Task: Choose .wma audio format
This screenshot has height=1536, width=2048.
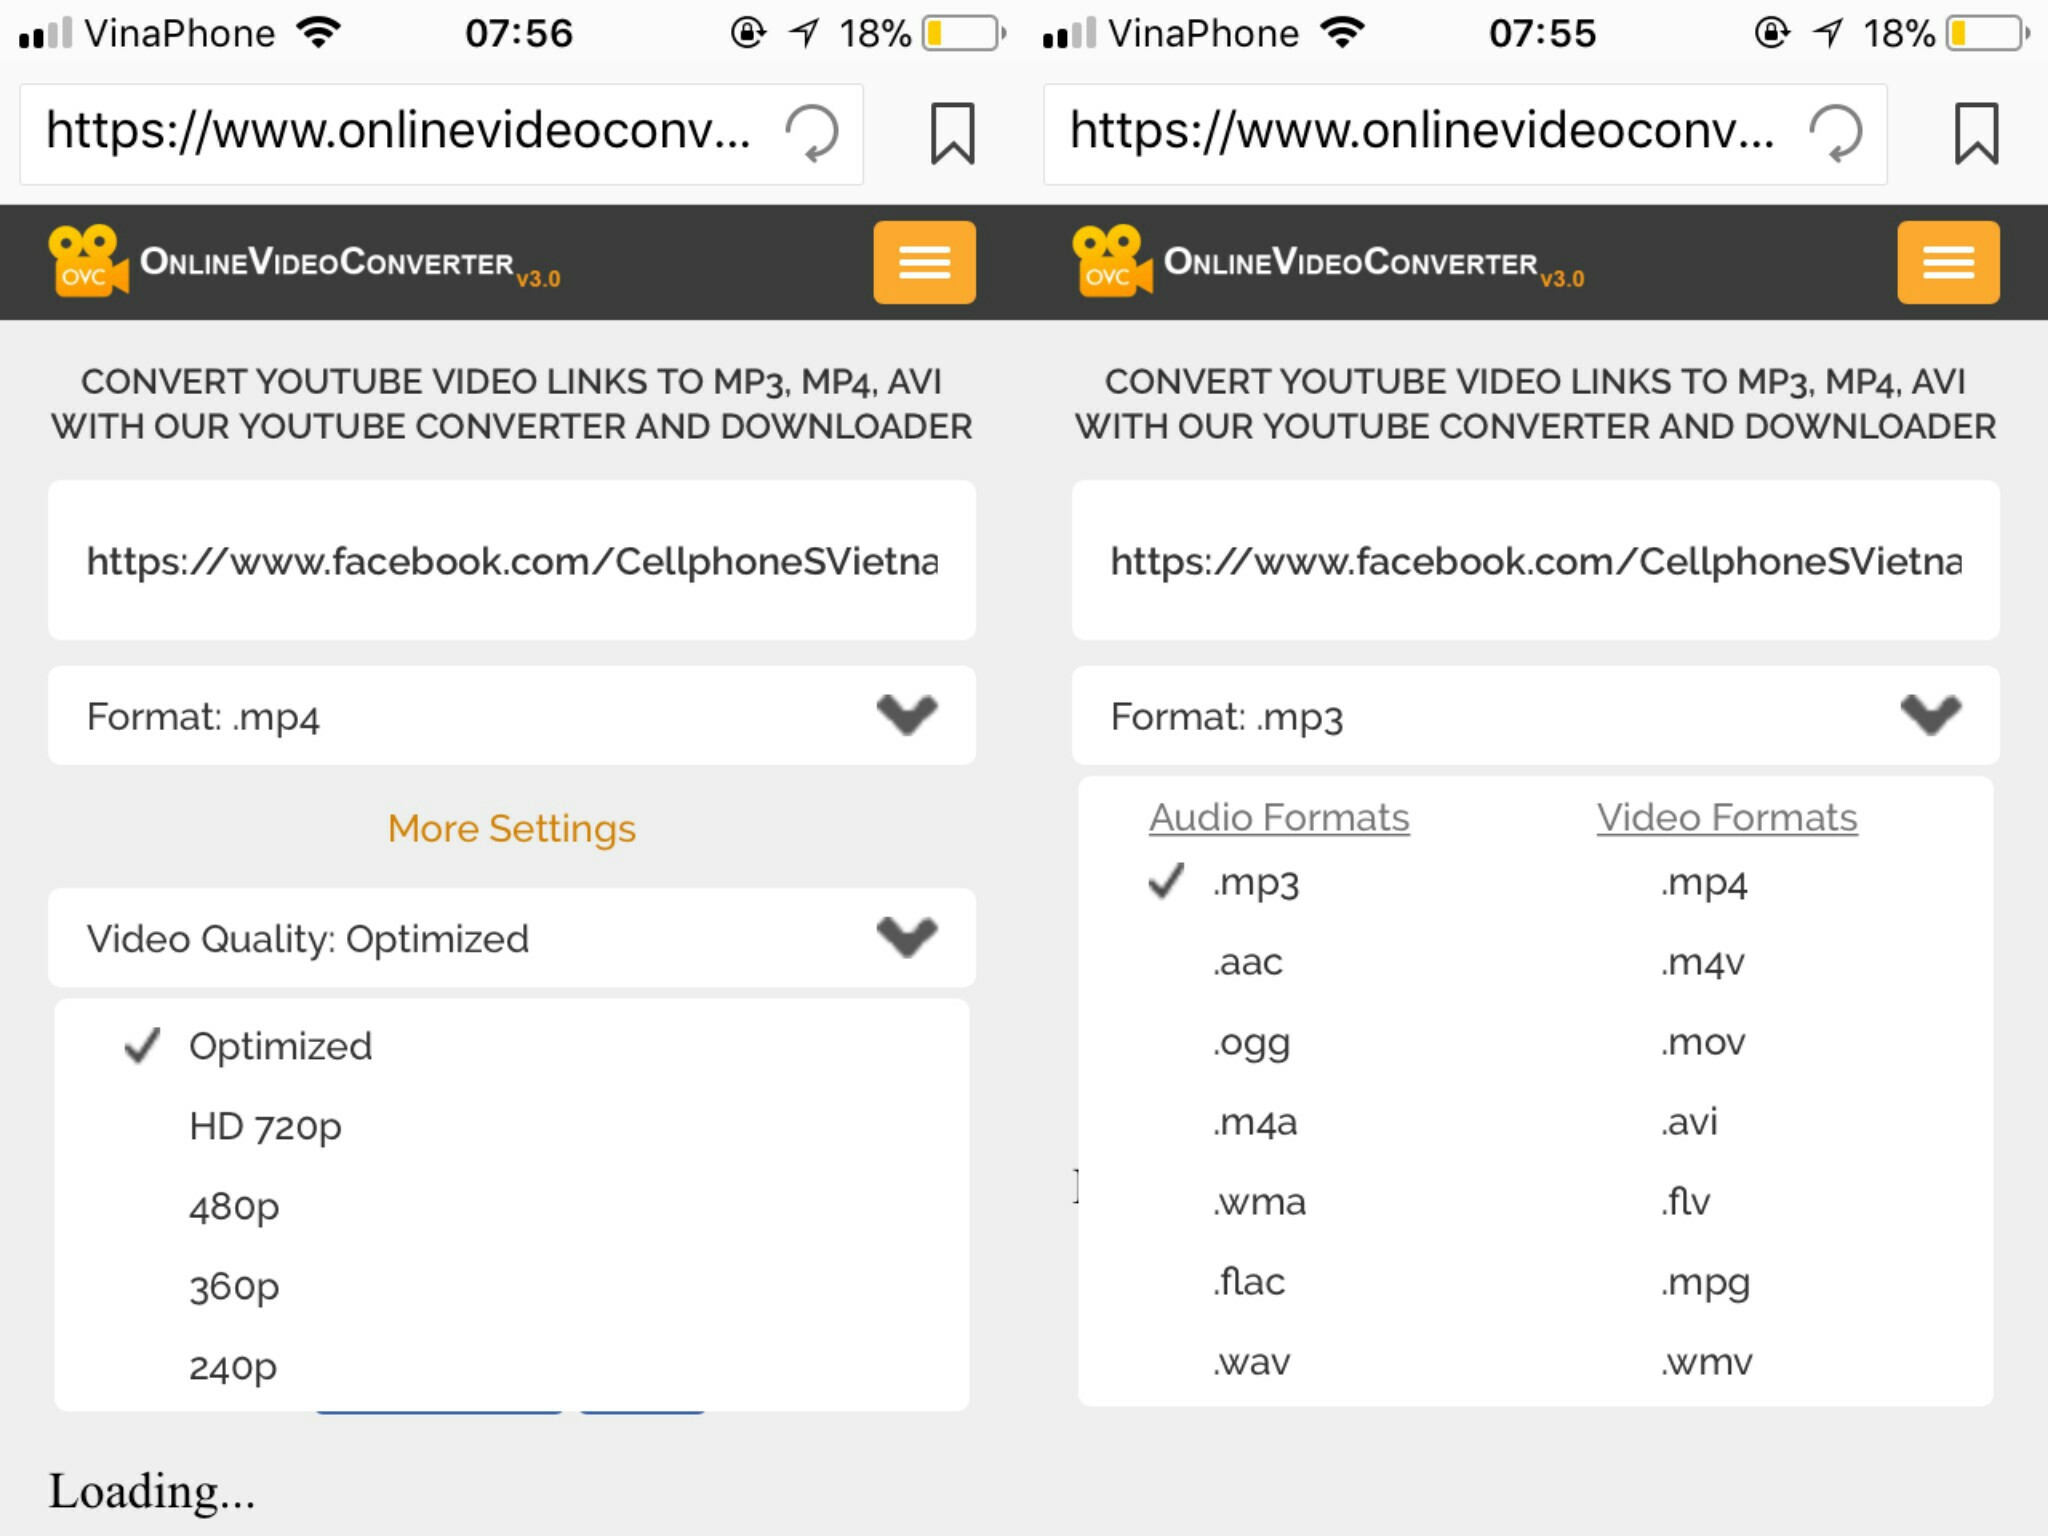Action: [x=1260, y=1202]
